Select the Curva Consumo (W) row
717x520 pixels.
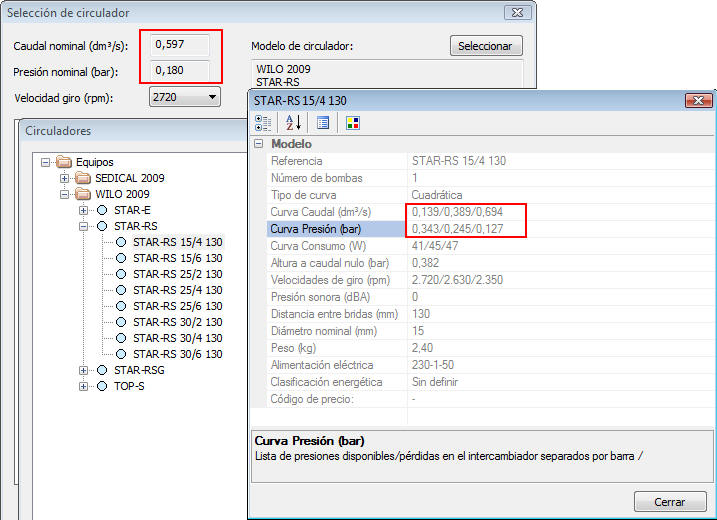click(492, 246)
